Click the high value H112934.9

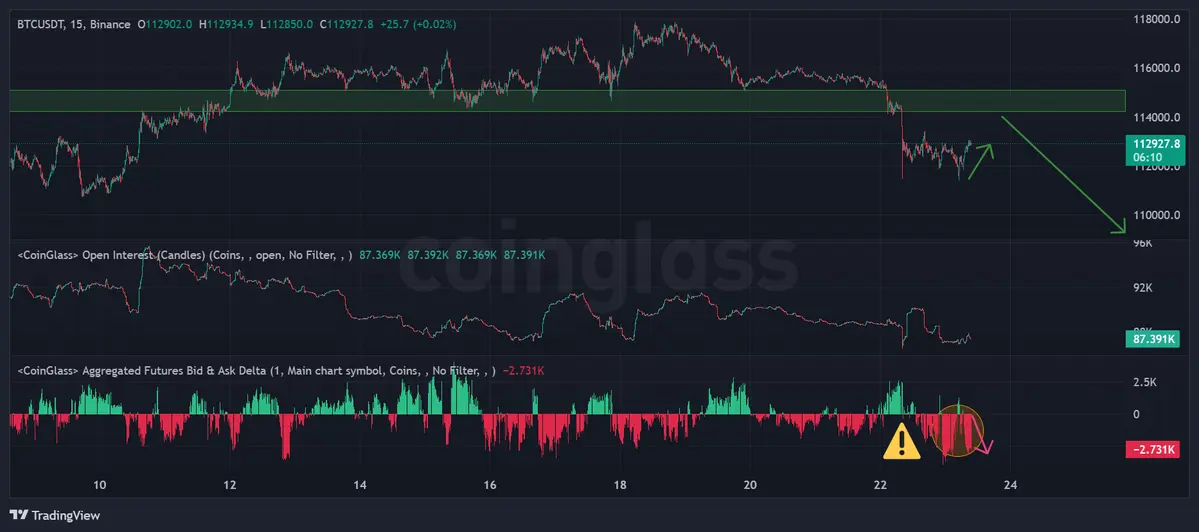tap(228, 24)
